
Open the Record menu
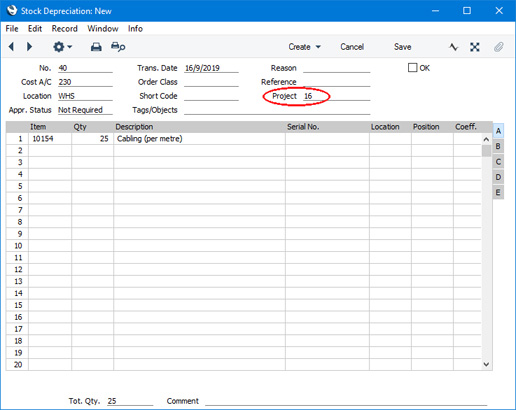64,29
